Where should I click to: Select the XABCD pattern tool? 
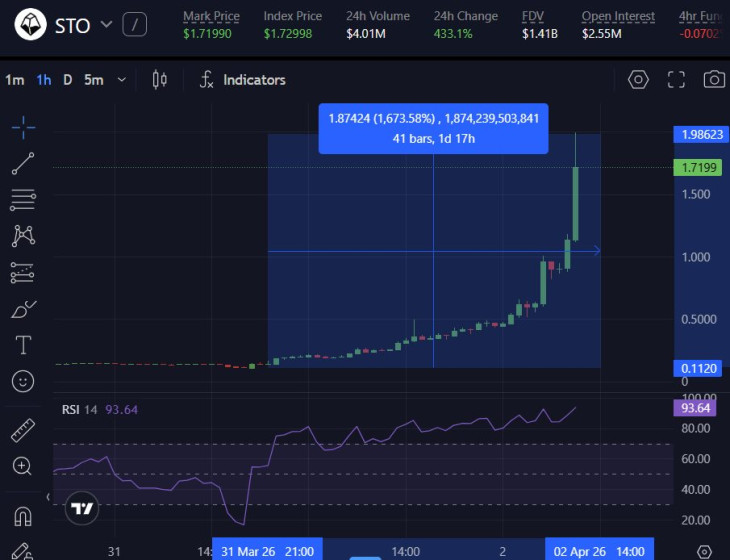(23, 236)
